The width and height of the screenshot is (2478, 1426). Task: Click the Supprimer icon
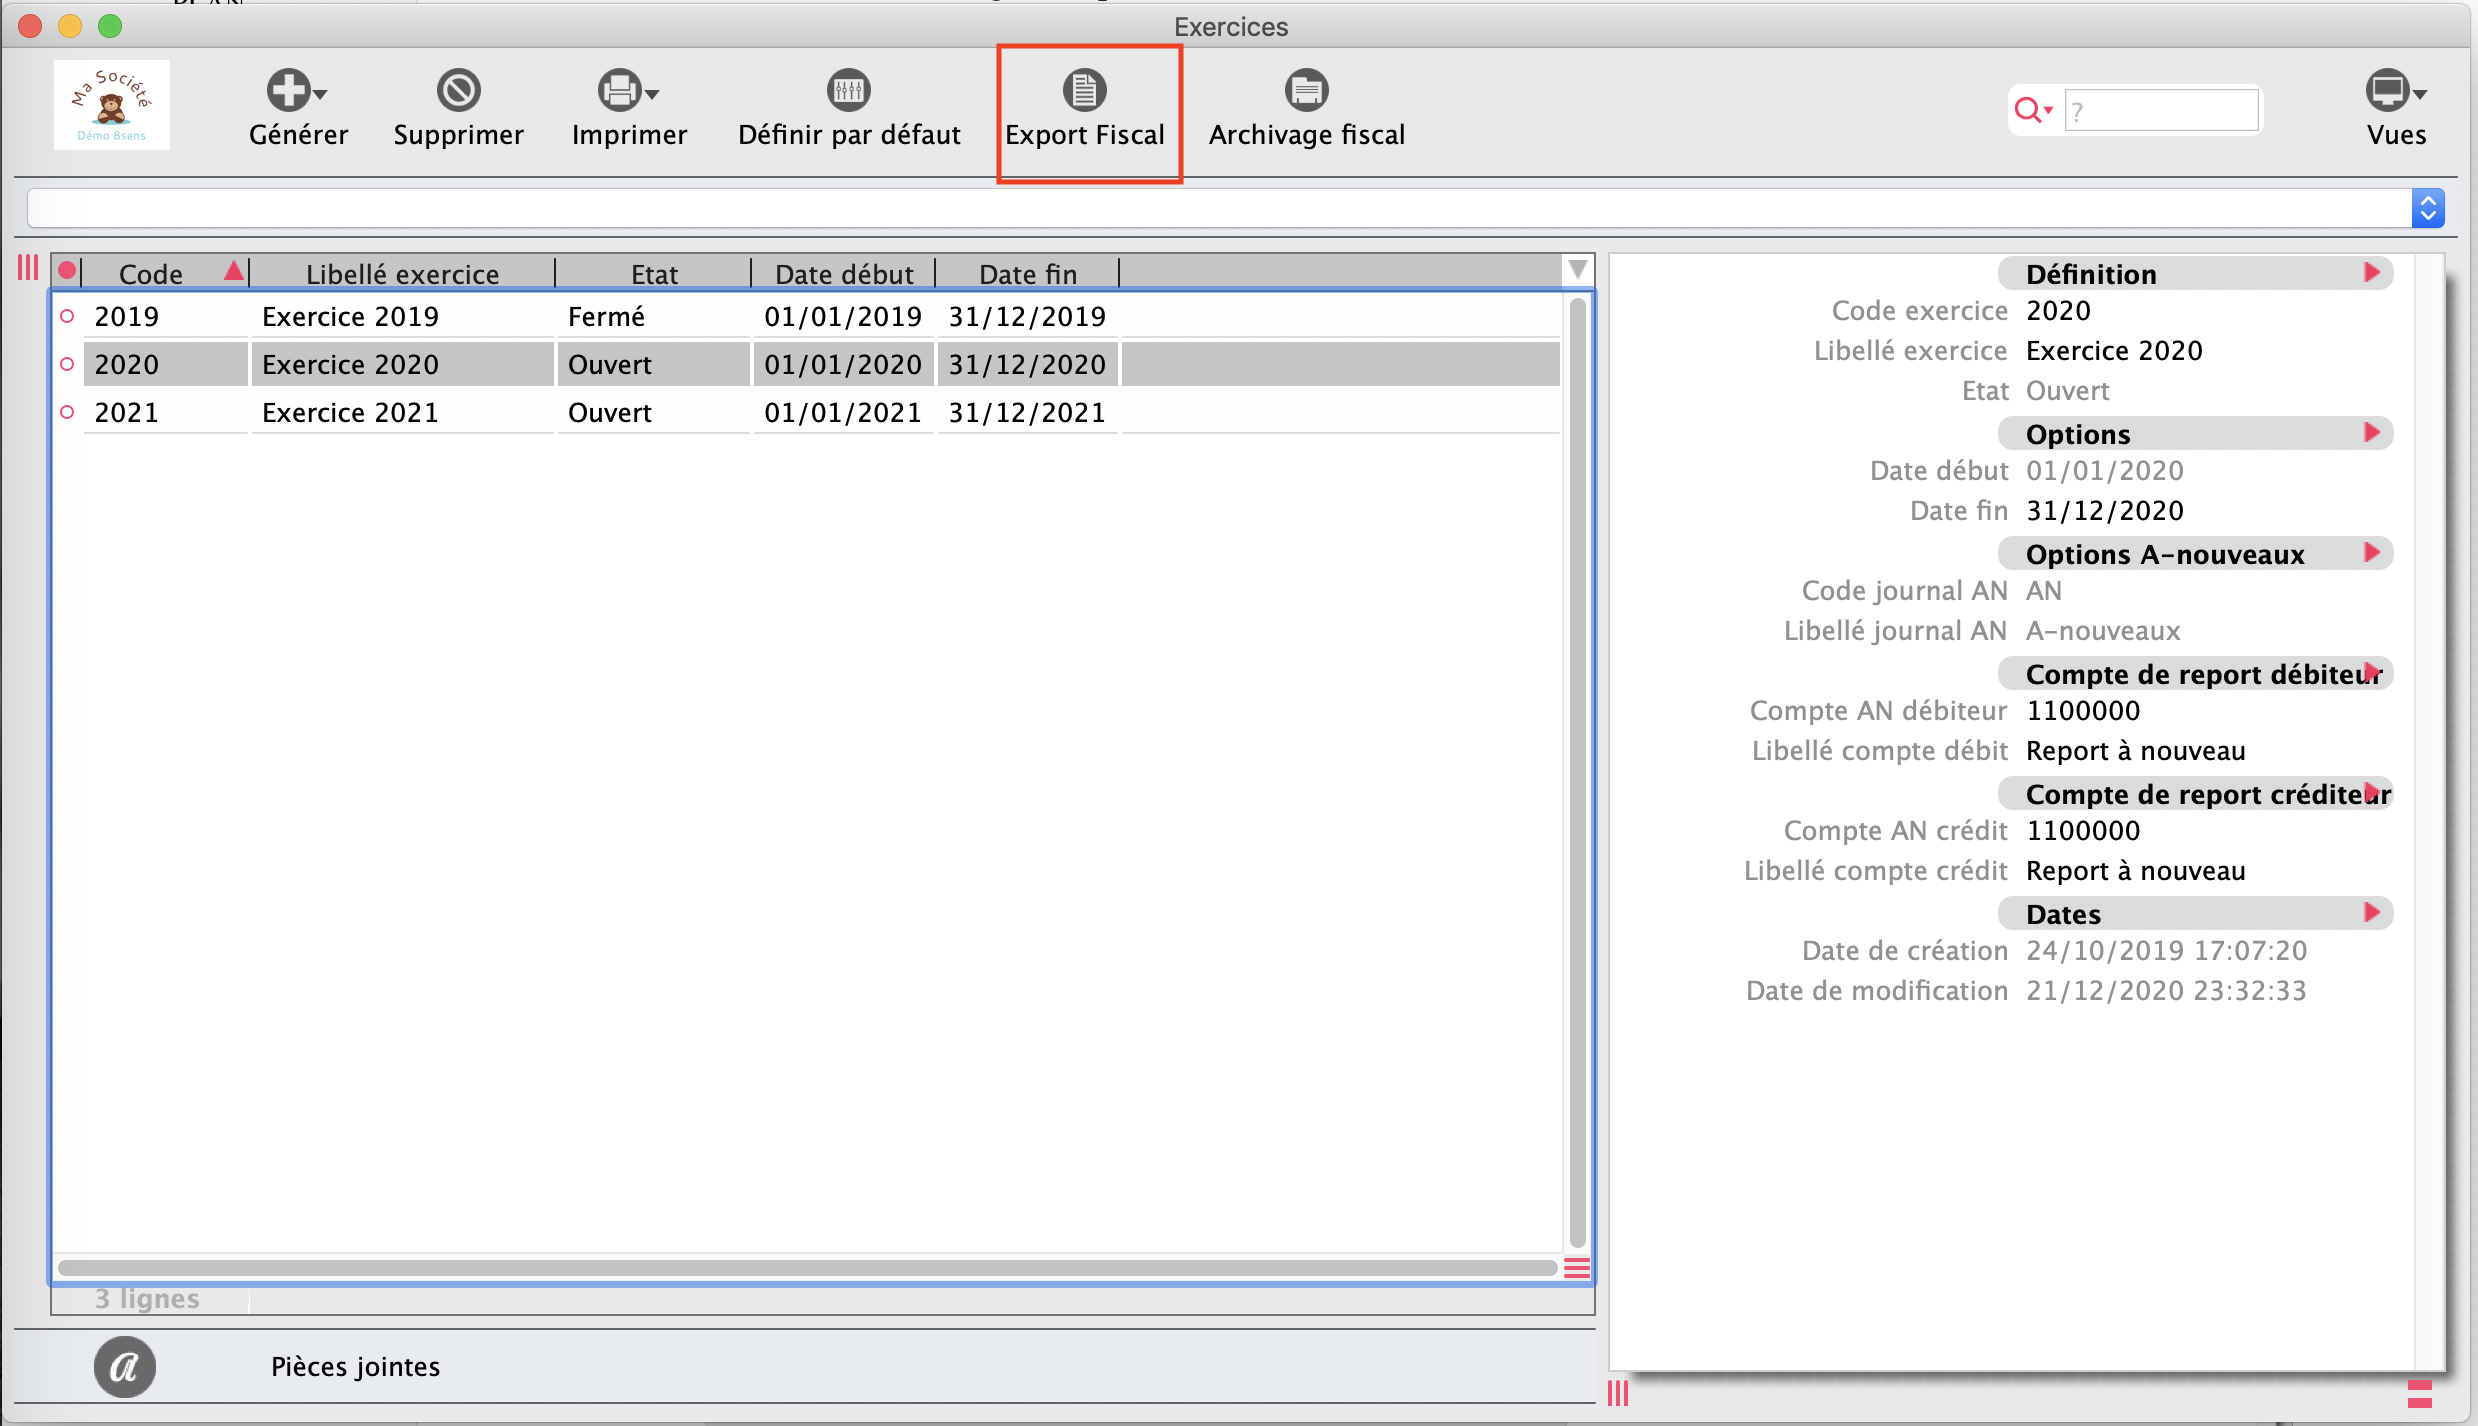[x=459, y=90]
